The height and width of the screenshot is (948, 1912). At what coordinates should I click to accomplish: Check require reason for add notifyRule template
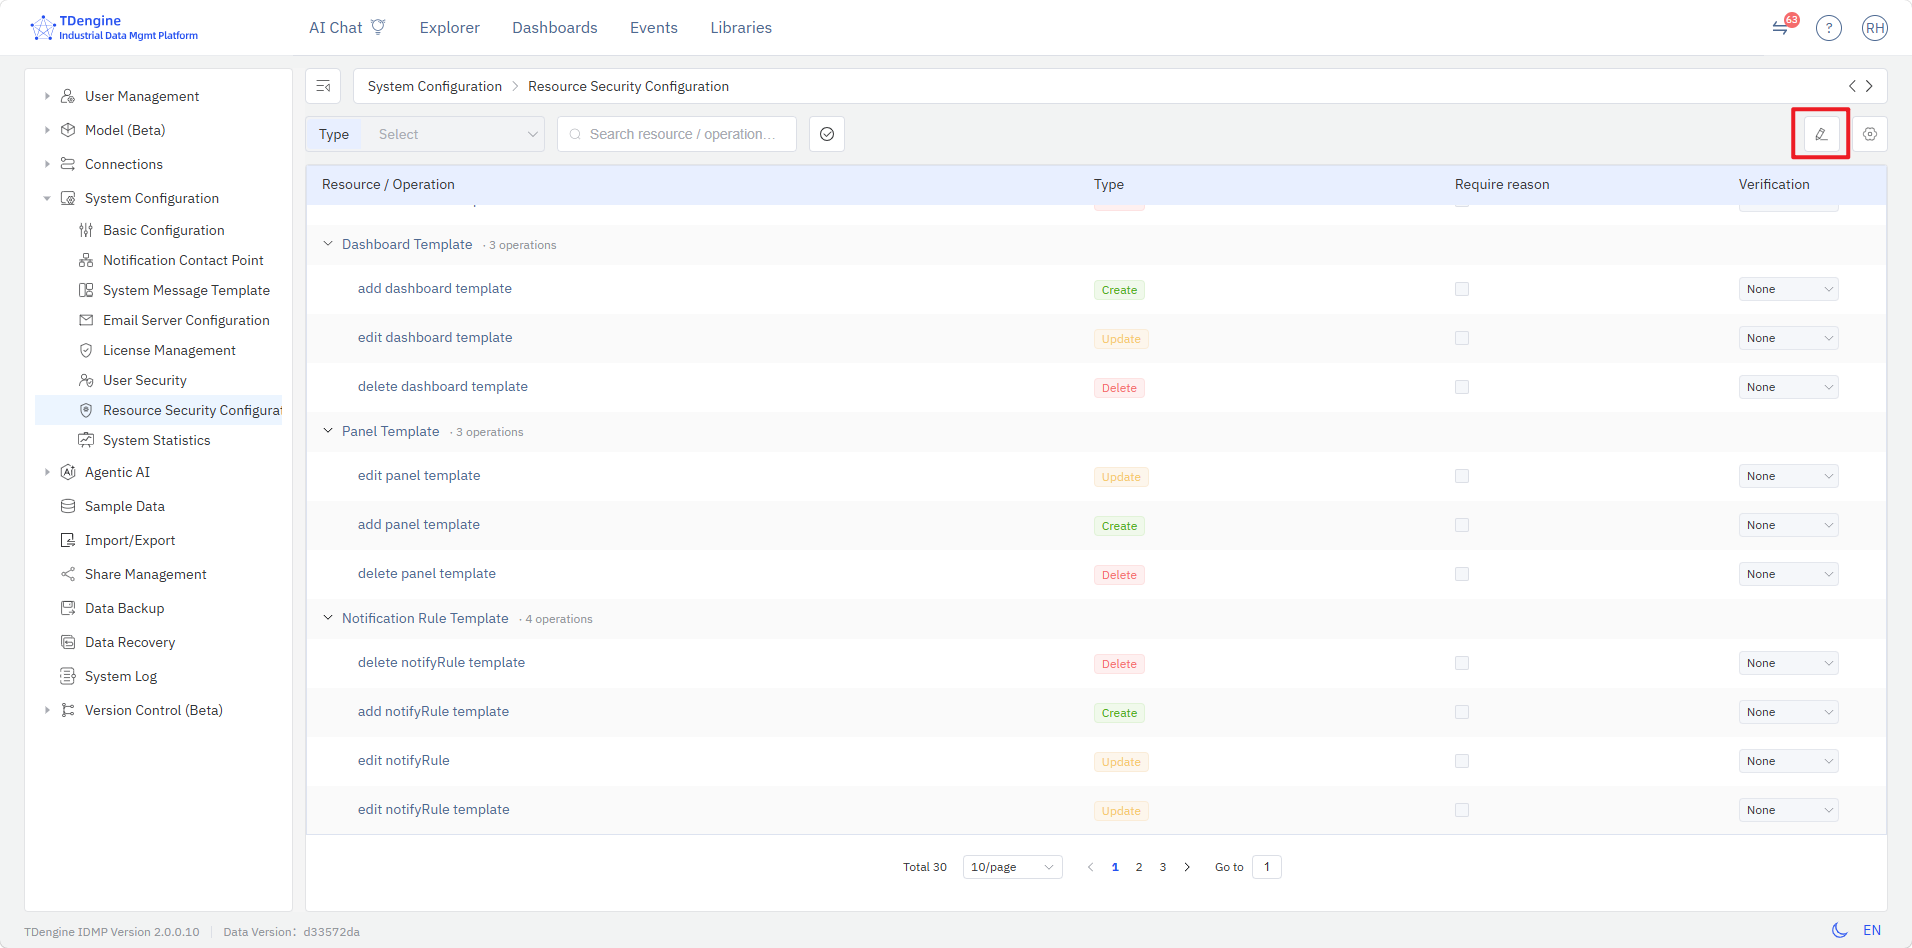pos(1462,712)
